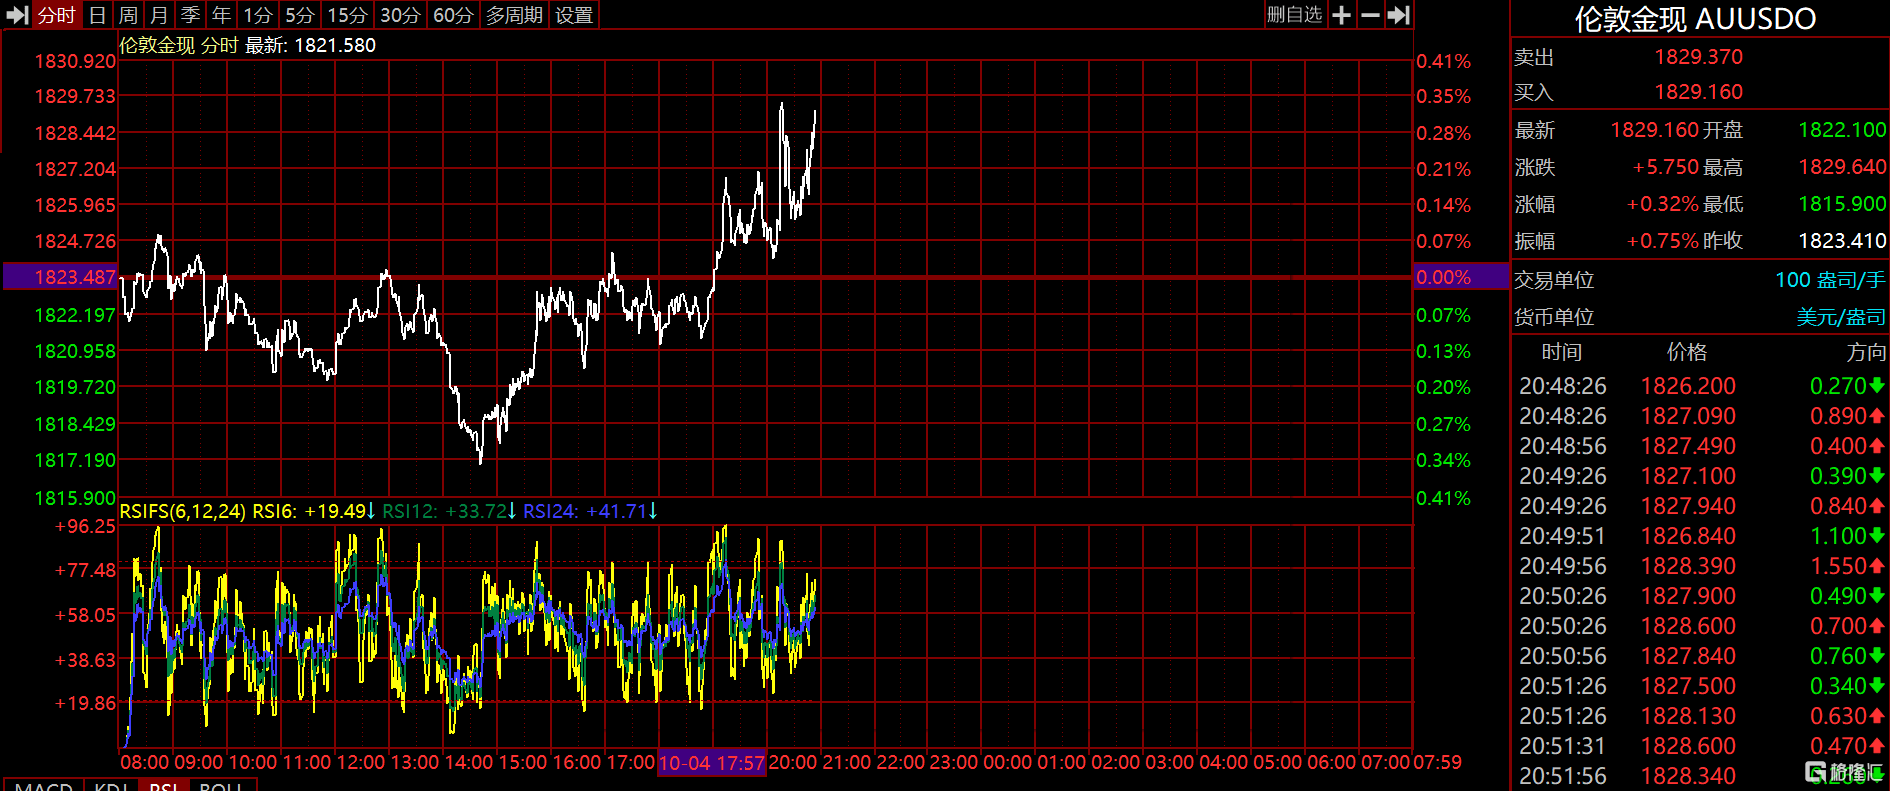Click the RSI6 down-arrow indicator icon
Image resolution: width=1890 pixels, height=791 pixels.
pos(371,511)
